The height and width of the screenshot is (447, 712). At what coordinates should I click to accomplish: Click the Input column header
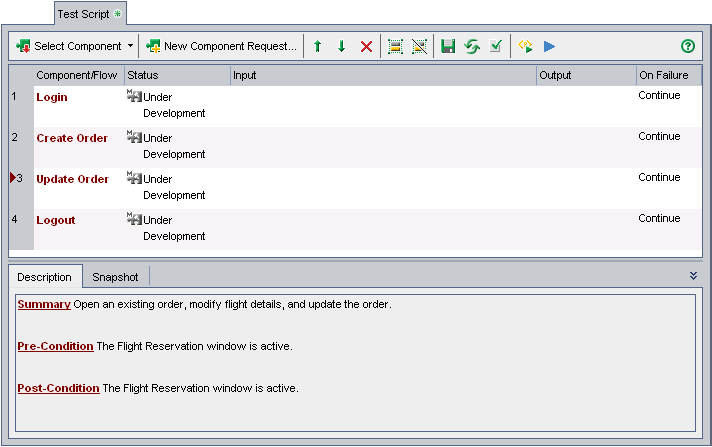click(x=382, y=75)
